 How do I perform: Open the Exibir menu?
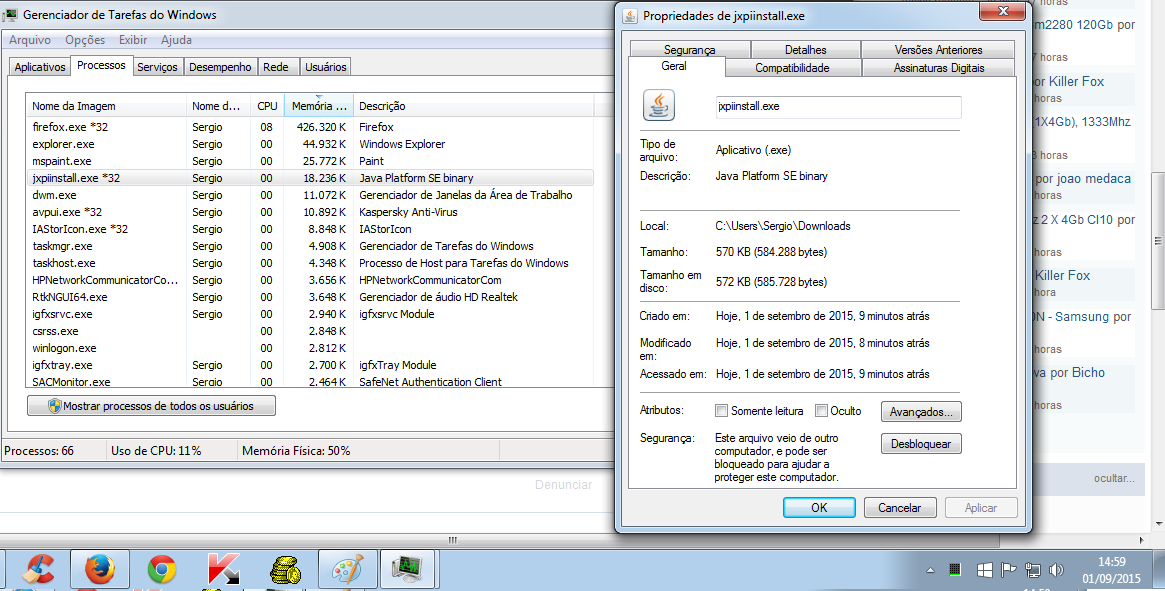(133, 39)
